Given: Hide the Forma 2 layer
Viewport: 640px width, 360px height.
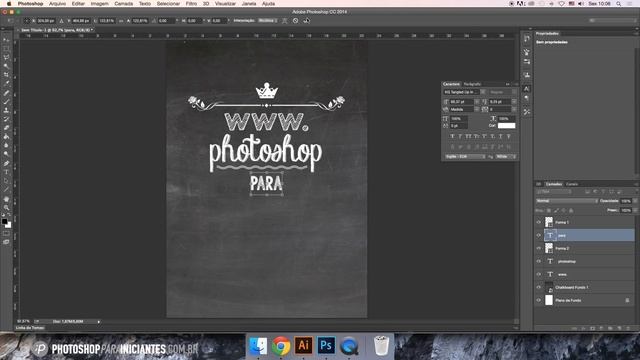Looking at the screenshot, I should pos(538,248).
